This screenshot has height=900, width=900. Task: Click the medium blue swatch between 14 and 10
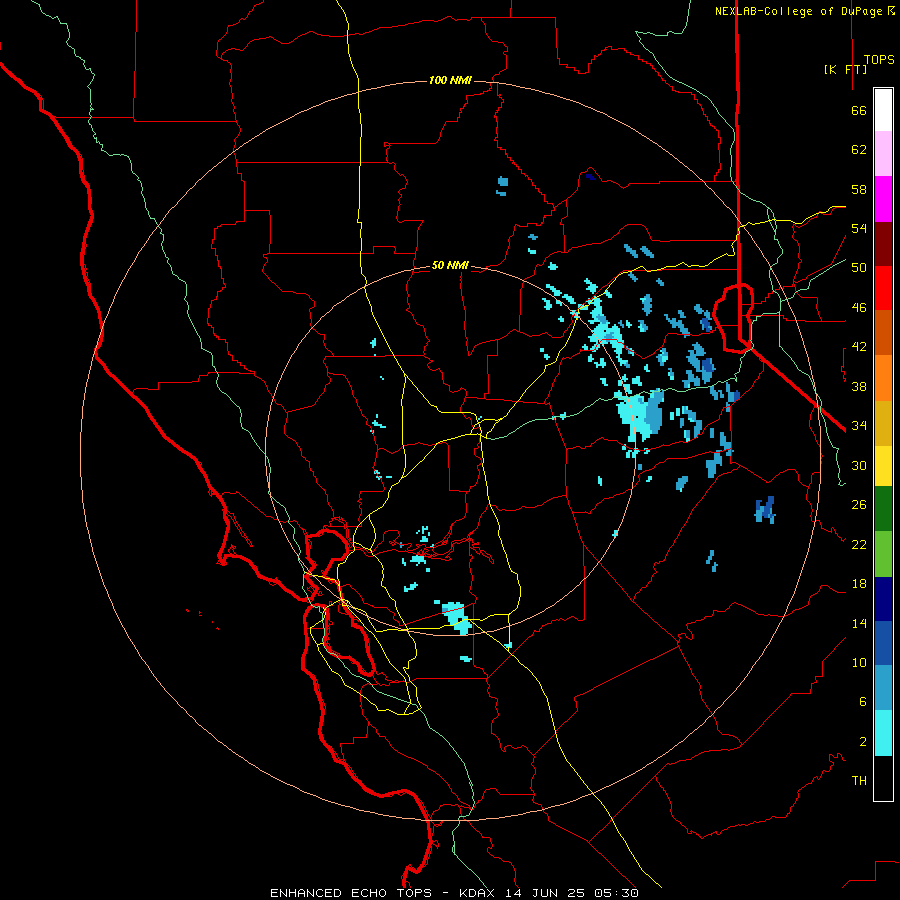point(883,643)
